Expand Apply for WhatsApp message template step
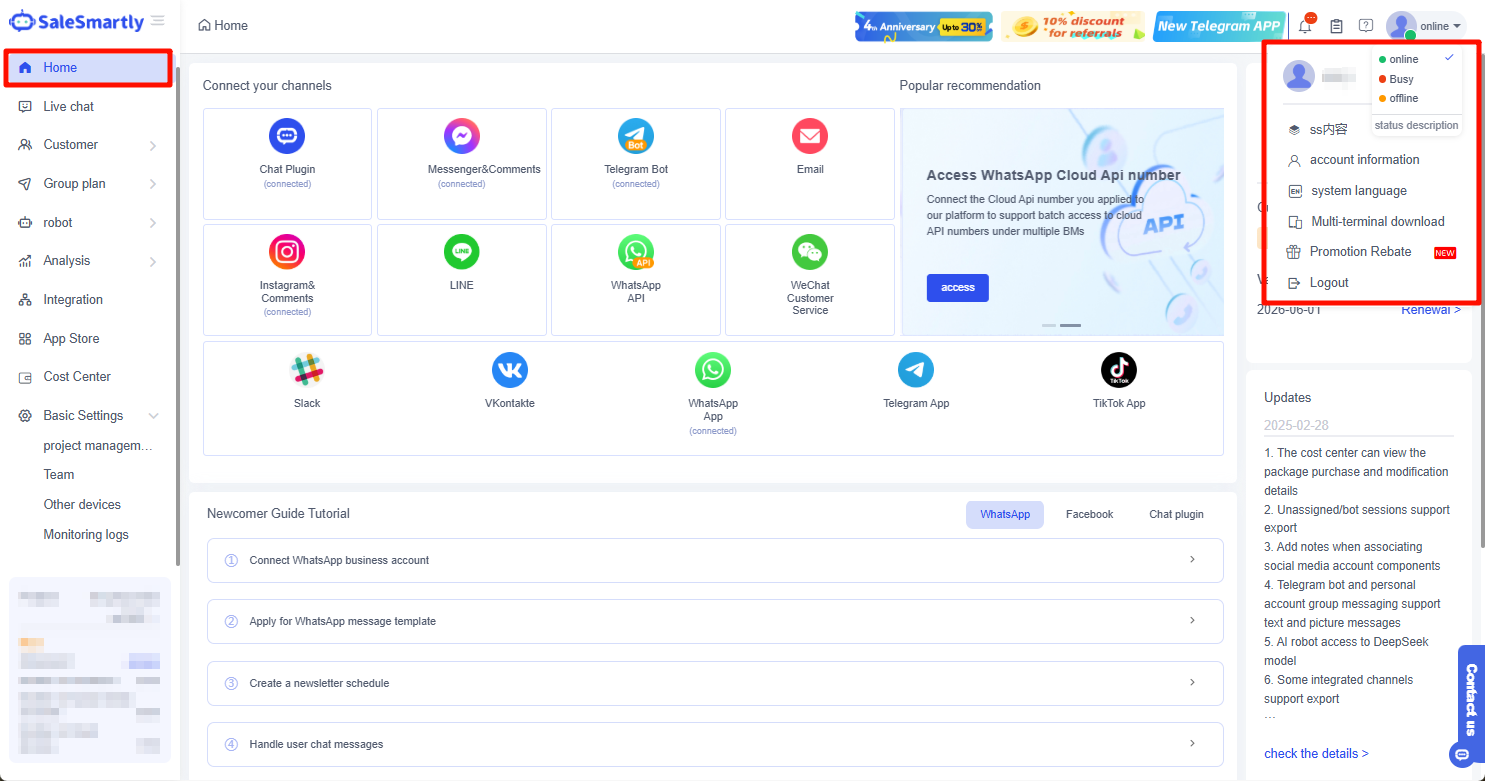Image resolution: width=1485 pixels, height=781 pixels. 715,621
